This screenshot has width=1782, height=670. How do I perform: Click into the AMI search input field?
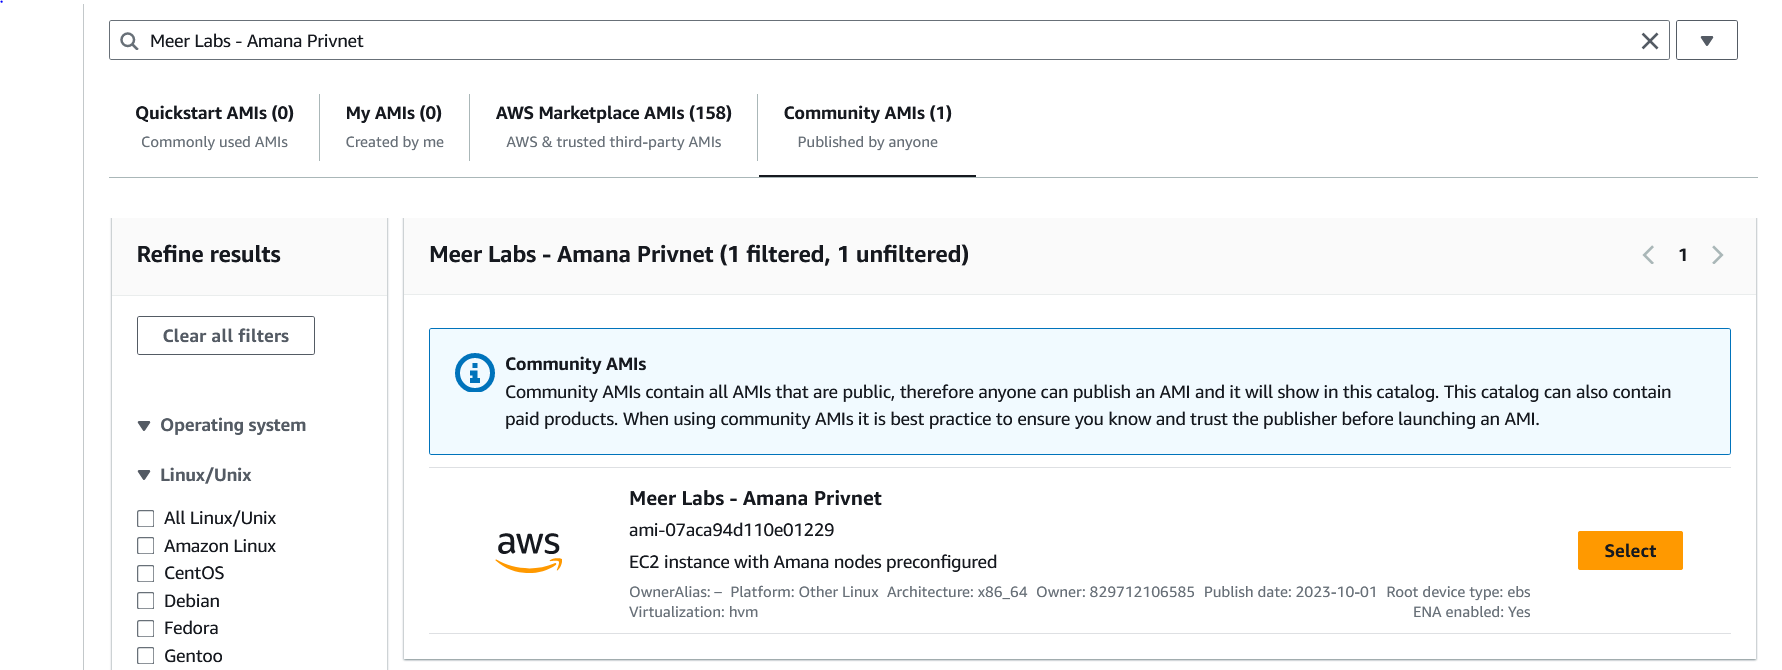(x=880, y=41)
